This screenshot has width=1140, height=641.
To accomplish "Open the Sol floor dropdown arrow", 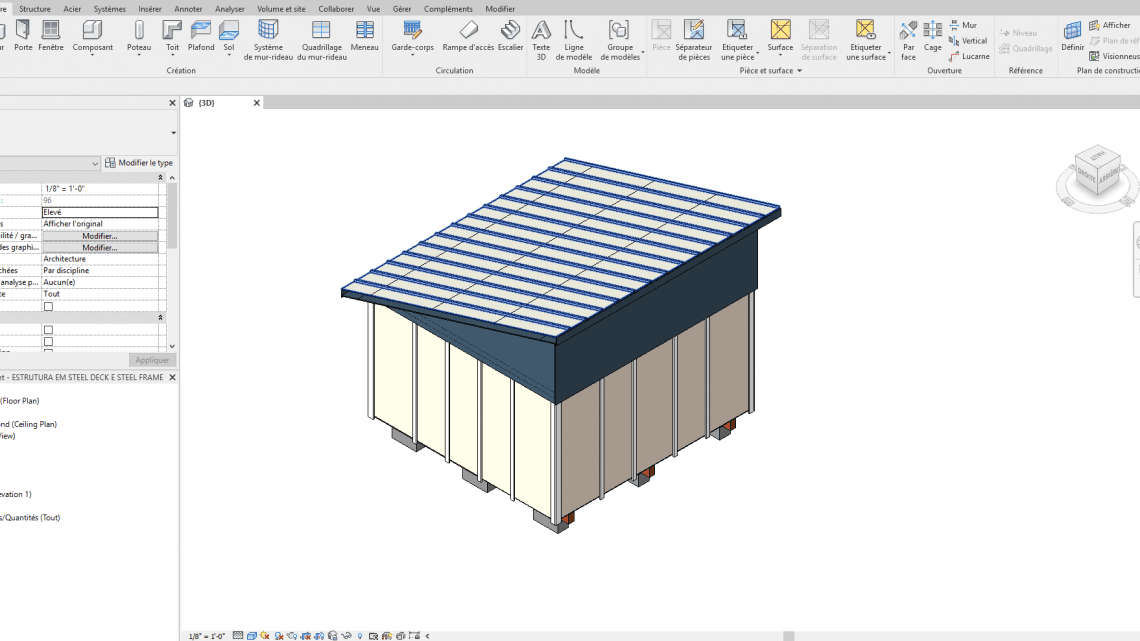I will [x=229, y=55].
